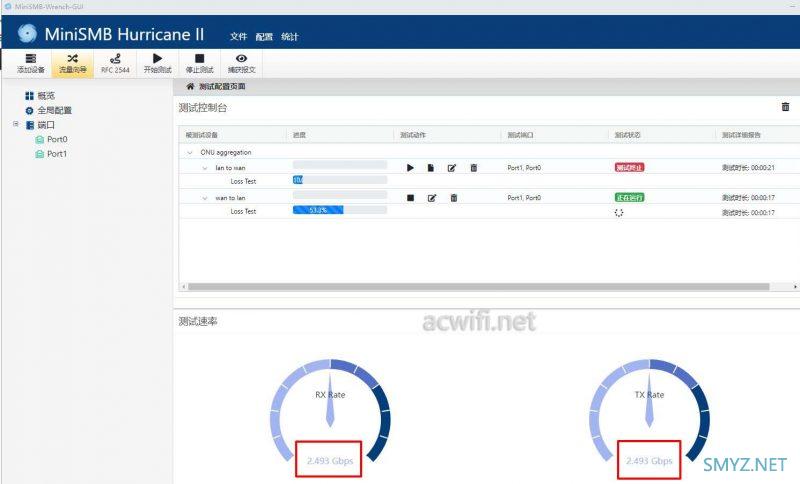The width and height of the screenshot is (800, 484).
Task: Click the 被测试设备 column header
Action: point(201,135)
